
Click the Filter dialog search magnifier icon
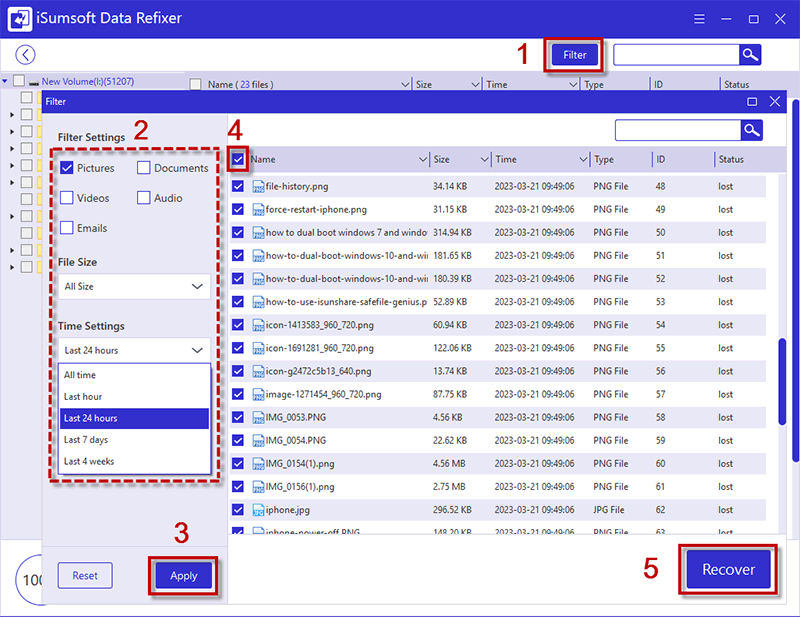pos(752,130)
